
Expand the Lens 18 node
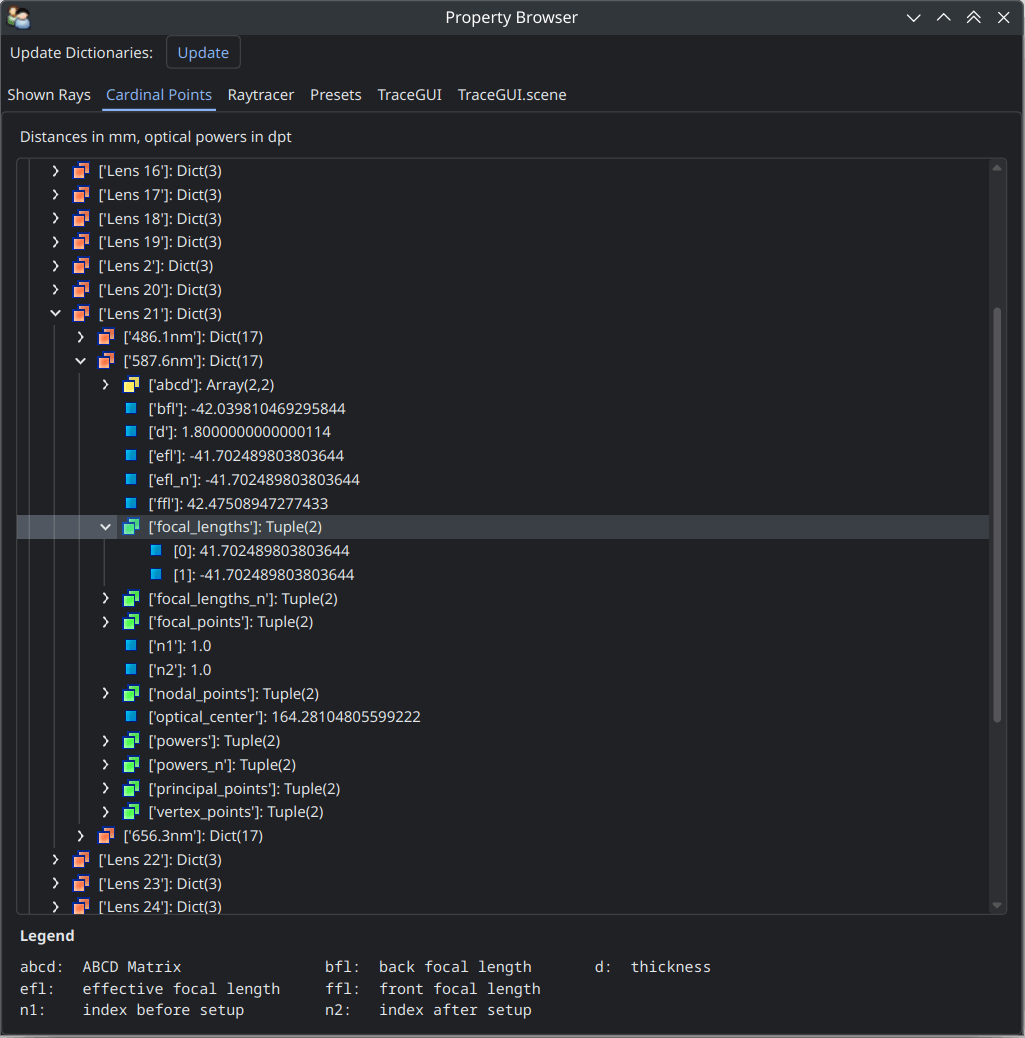[56, 218]
